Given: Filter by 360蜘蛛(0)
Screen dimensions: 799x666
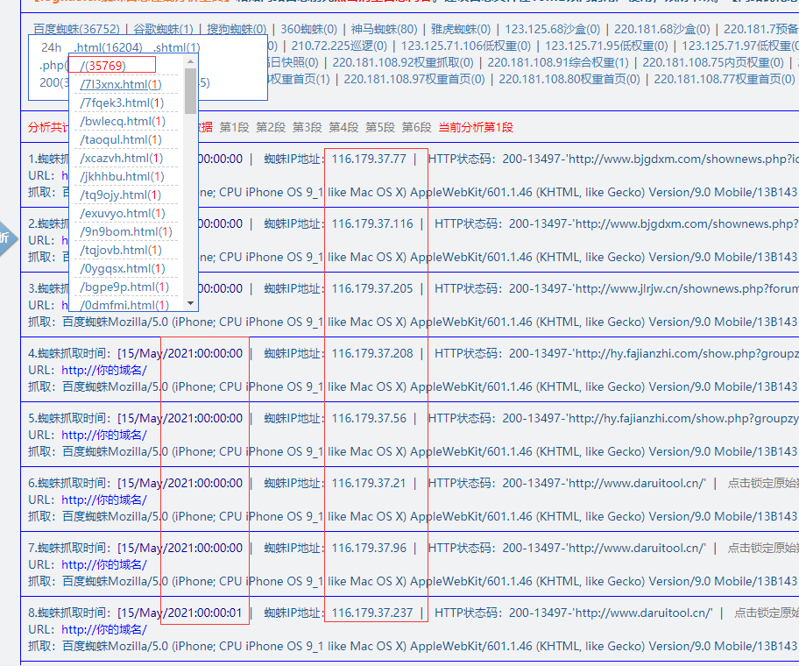Looking at the screenshot, I should coord(309,29).
